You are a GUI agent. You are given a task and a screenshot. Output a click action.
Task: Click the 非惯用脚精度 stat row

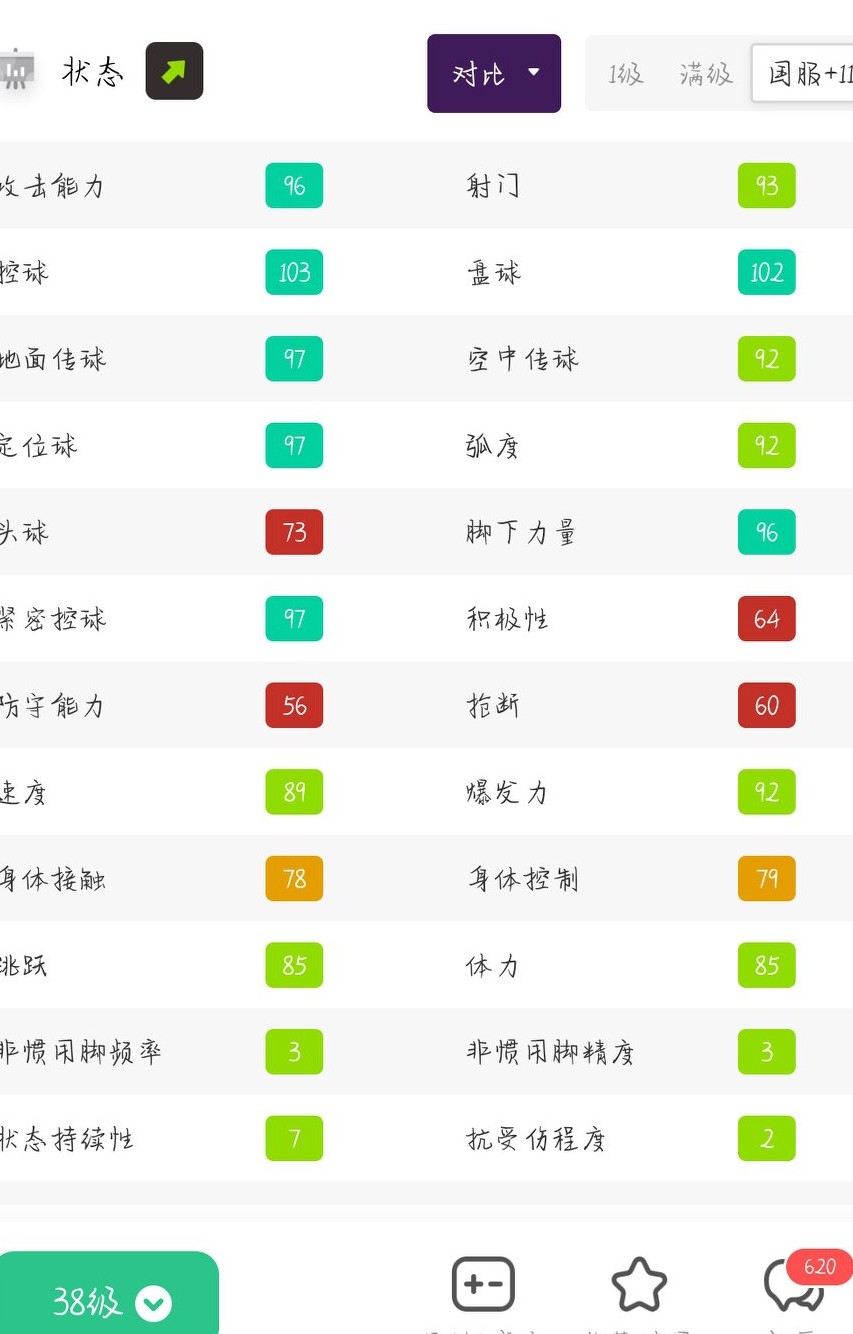pyautogui.click(x=550, y=1052)
